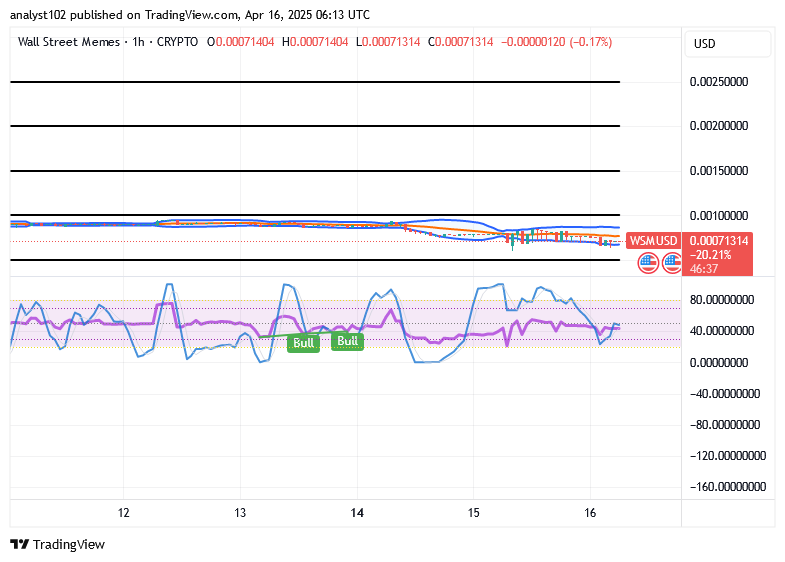Click the 40.00000000 oscillator axis label
Screen dimensions: 785x562
tap(722, 331)
